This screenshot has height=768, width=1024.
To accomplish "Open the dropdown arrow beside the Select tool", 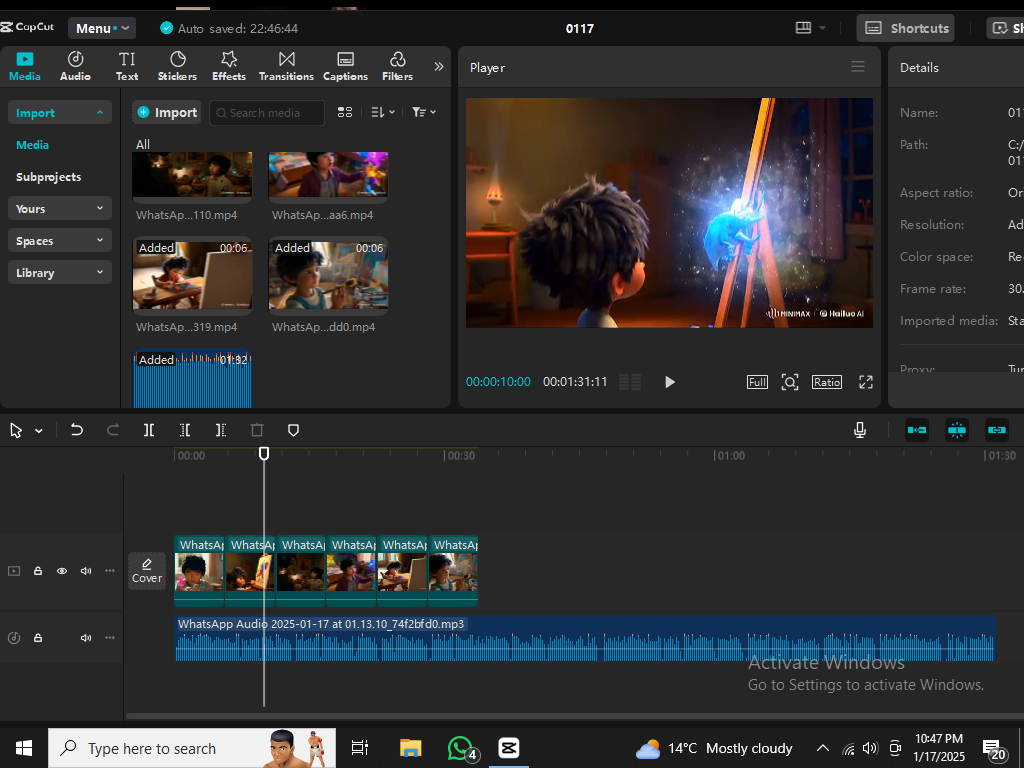I will (x=39, y=431).
